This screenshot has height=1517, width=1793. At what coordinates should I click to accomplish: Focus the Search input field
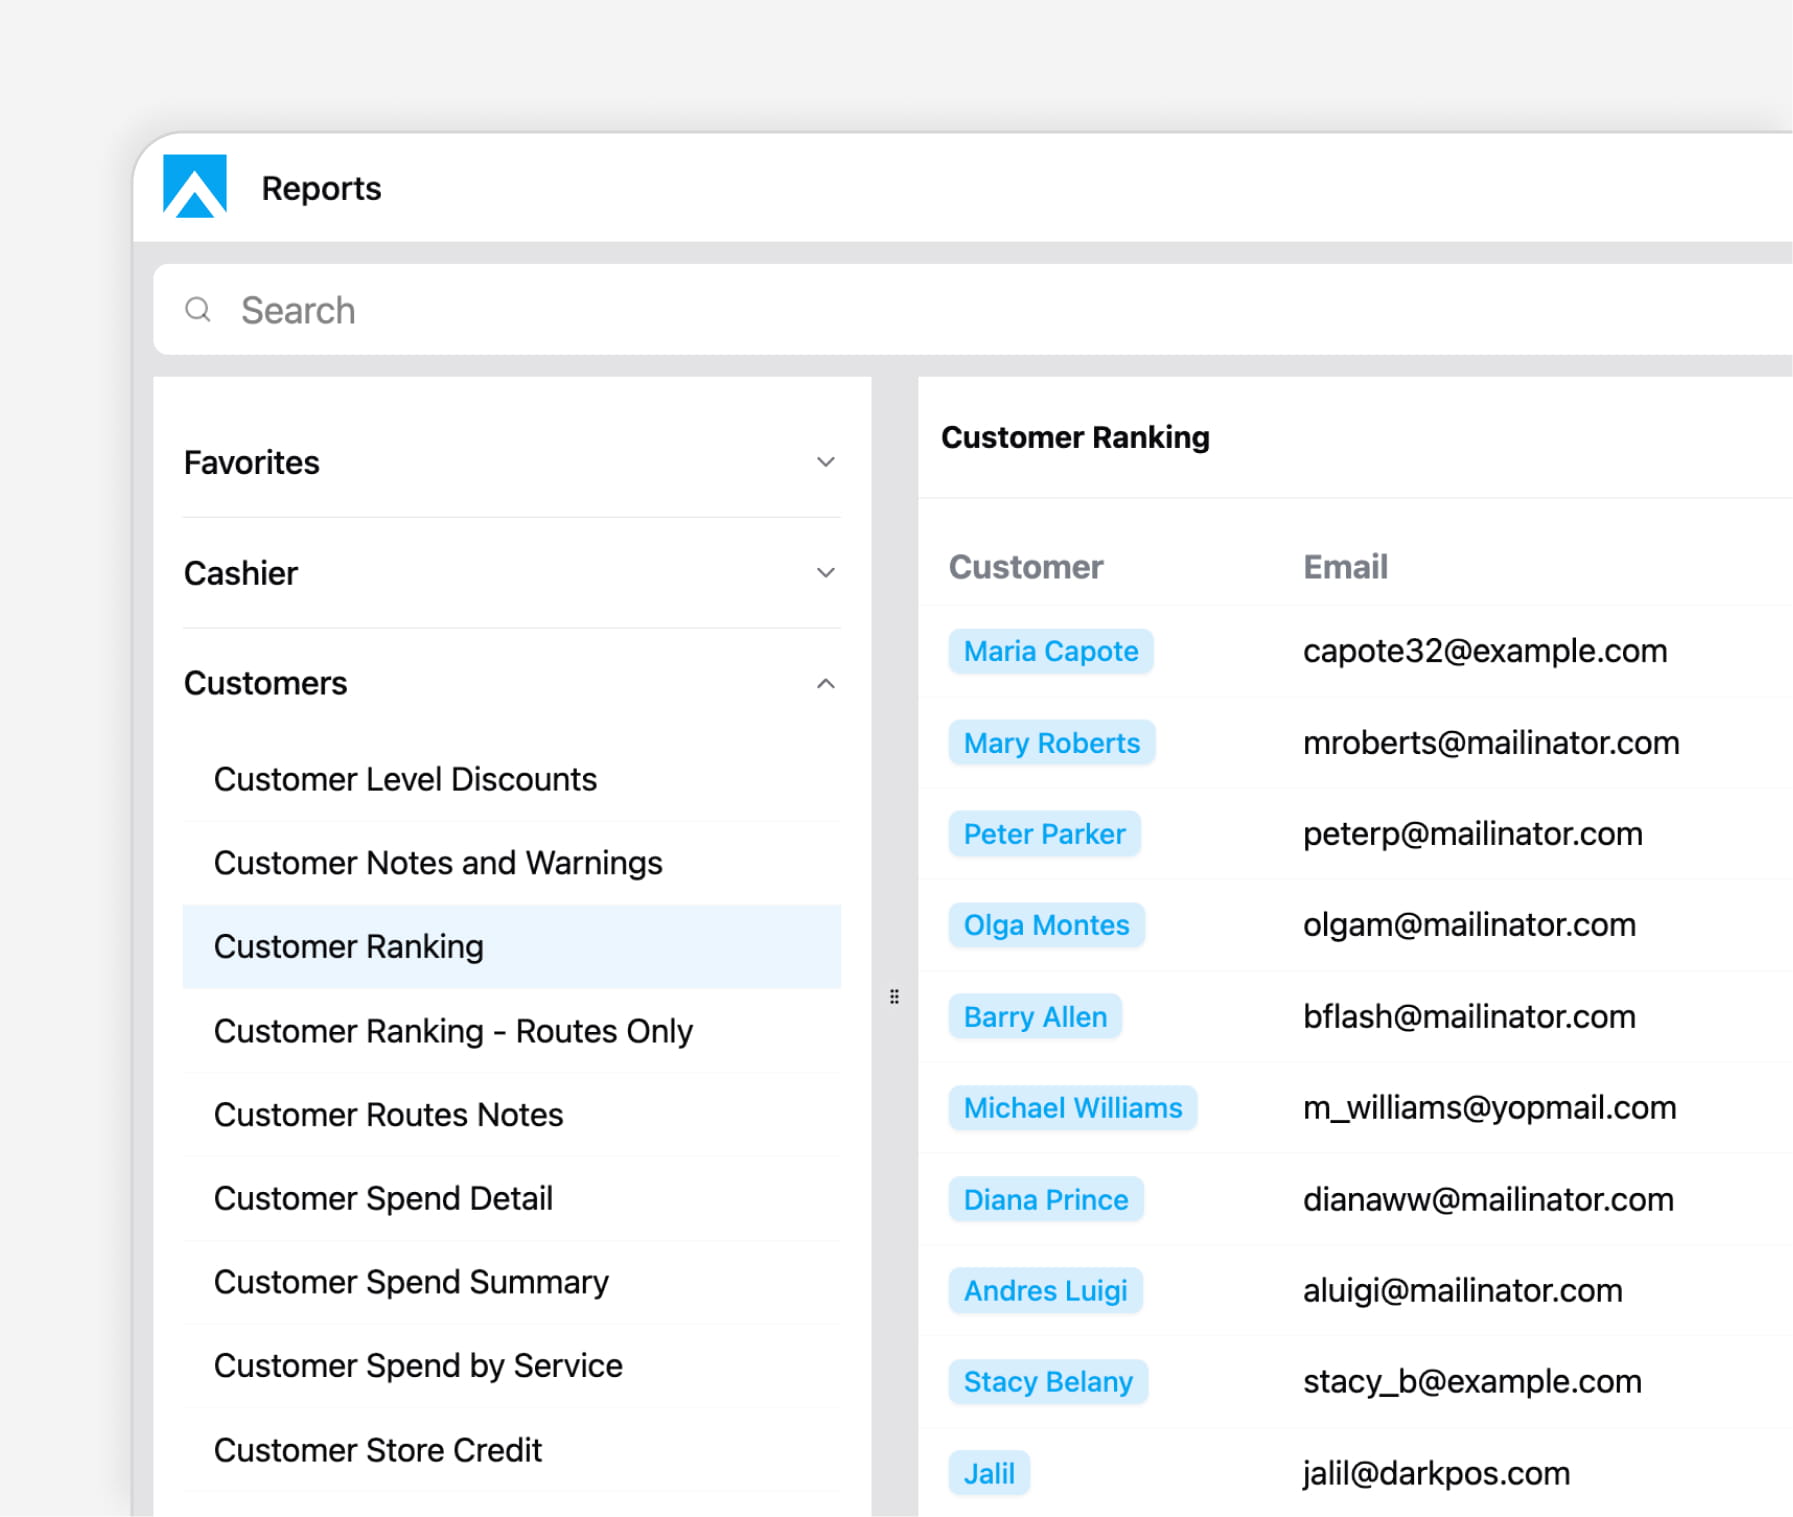point(973,310)
